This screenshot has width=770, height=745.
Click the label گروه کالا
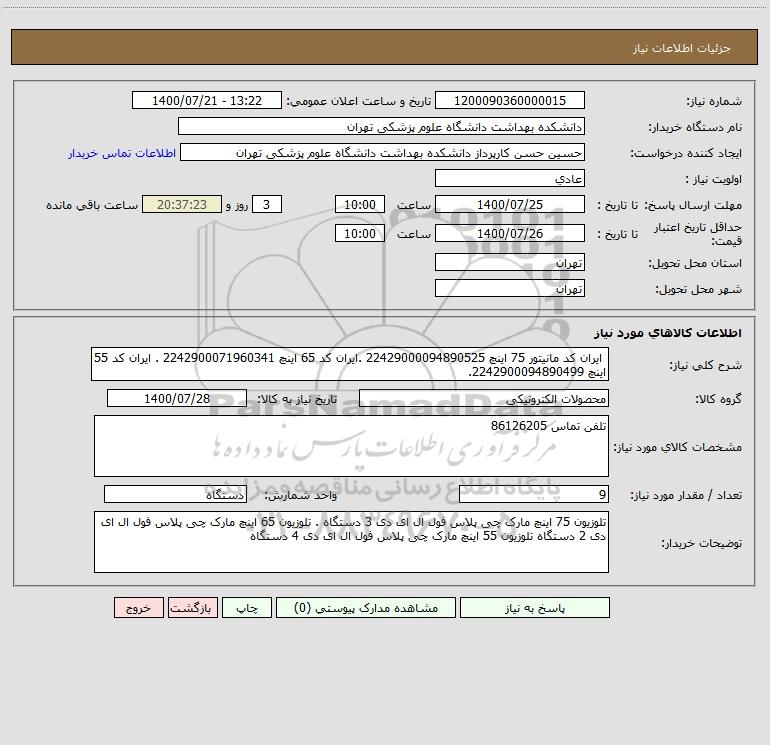tap(718, 399)
